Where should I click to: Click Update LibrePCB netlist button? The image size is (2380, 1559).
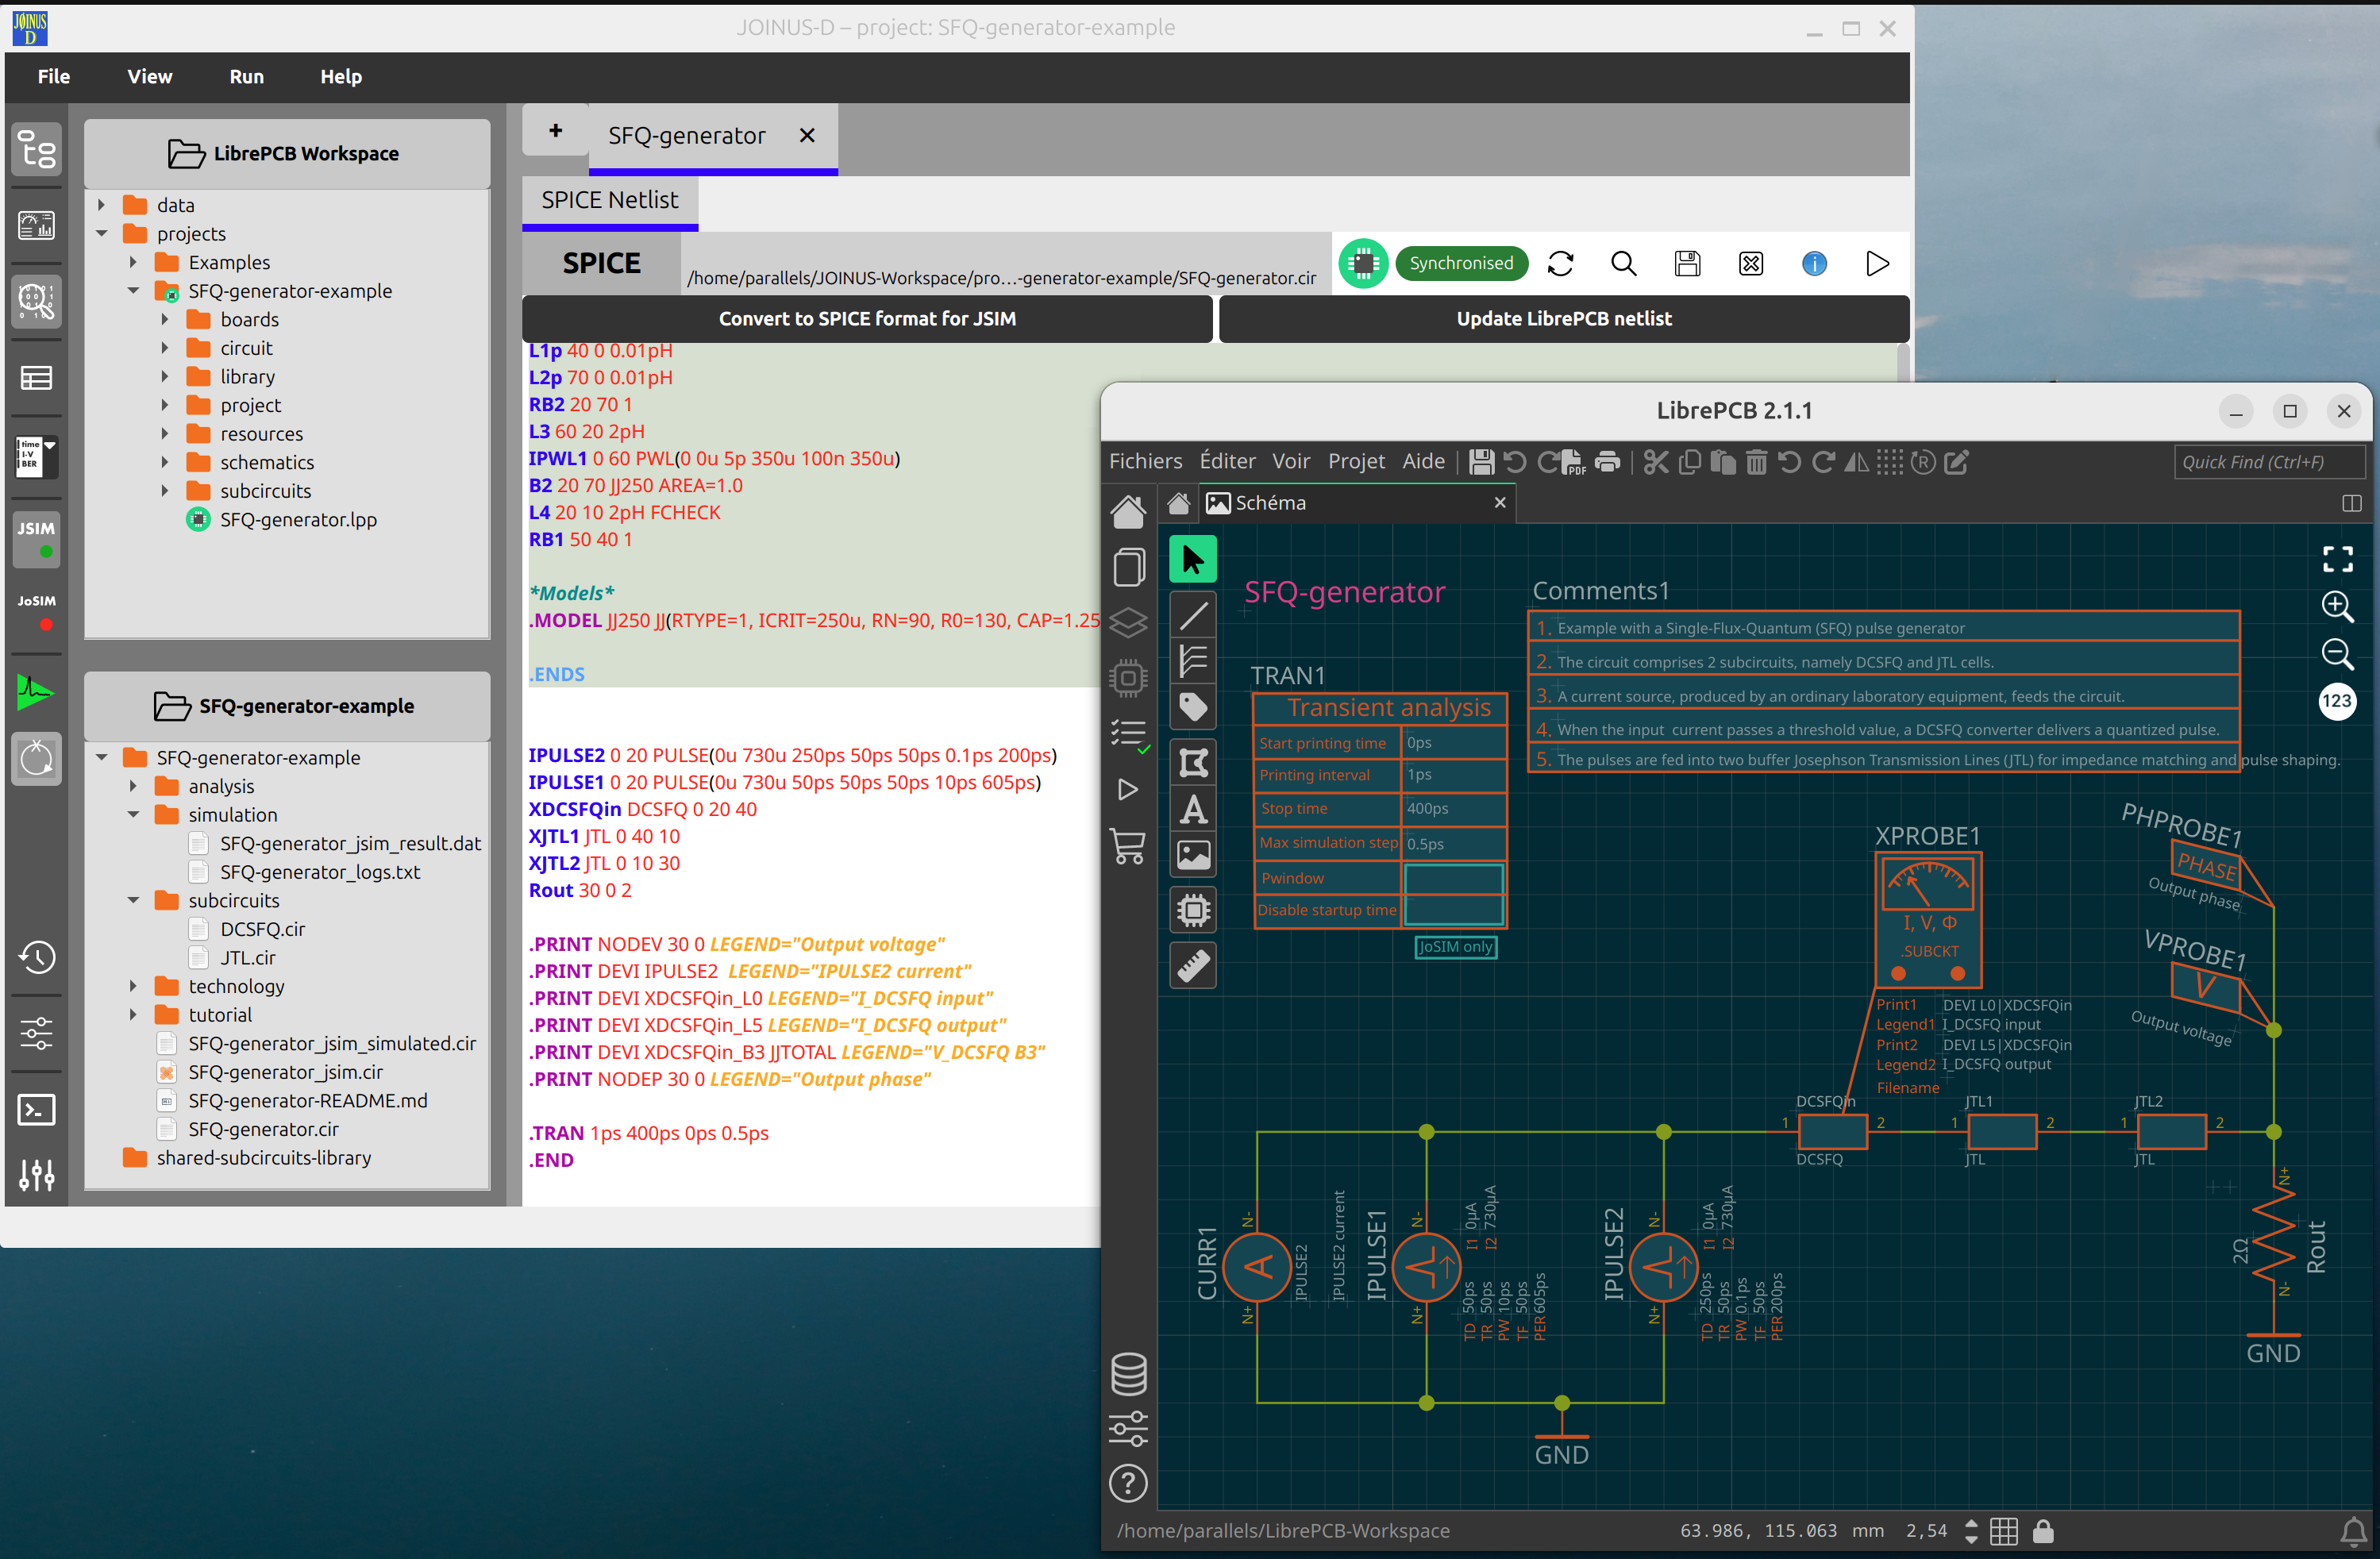coord(1564,319)
